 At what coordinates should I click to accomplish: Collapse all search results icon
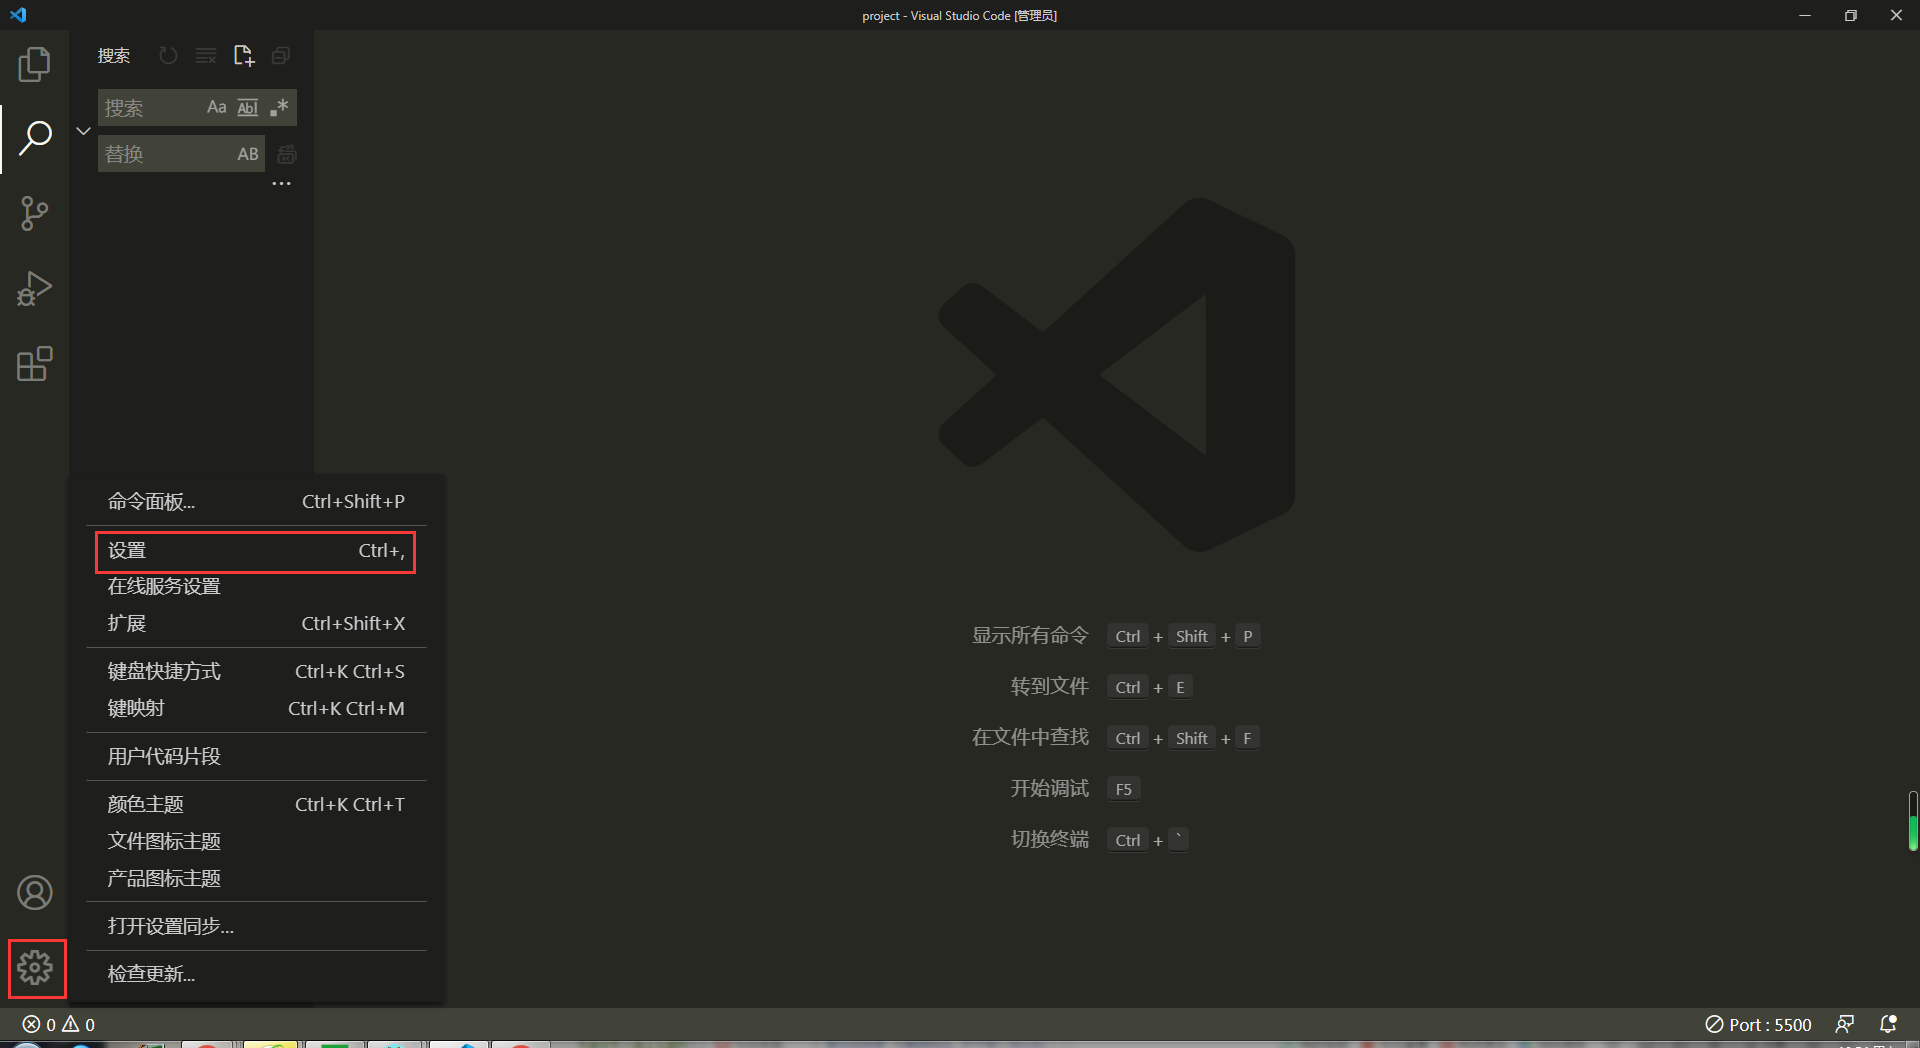click(281, 56)
